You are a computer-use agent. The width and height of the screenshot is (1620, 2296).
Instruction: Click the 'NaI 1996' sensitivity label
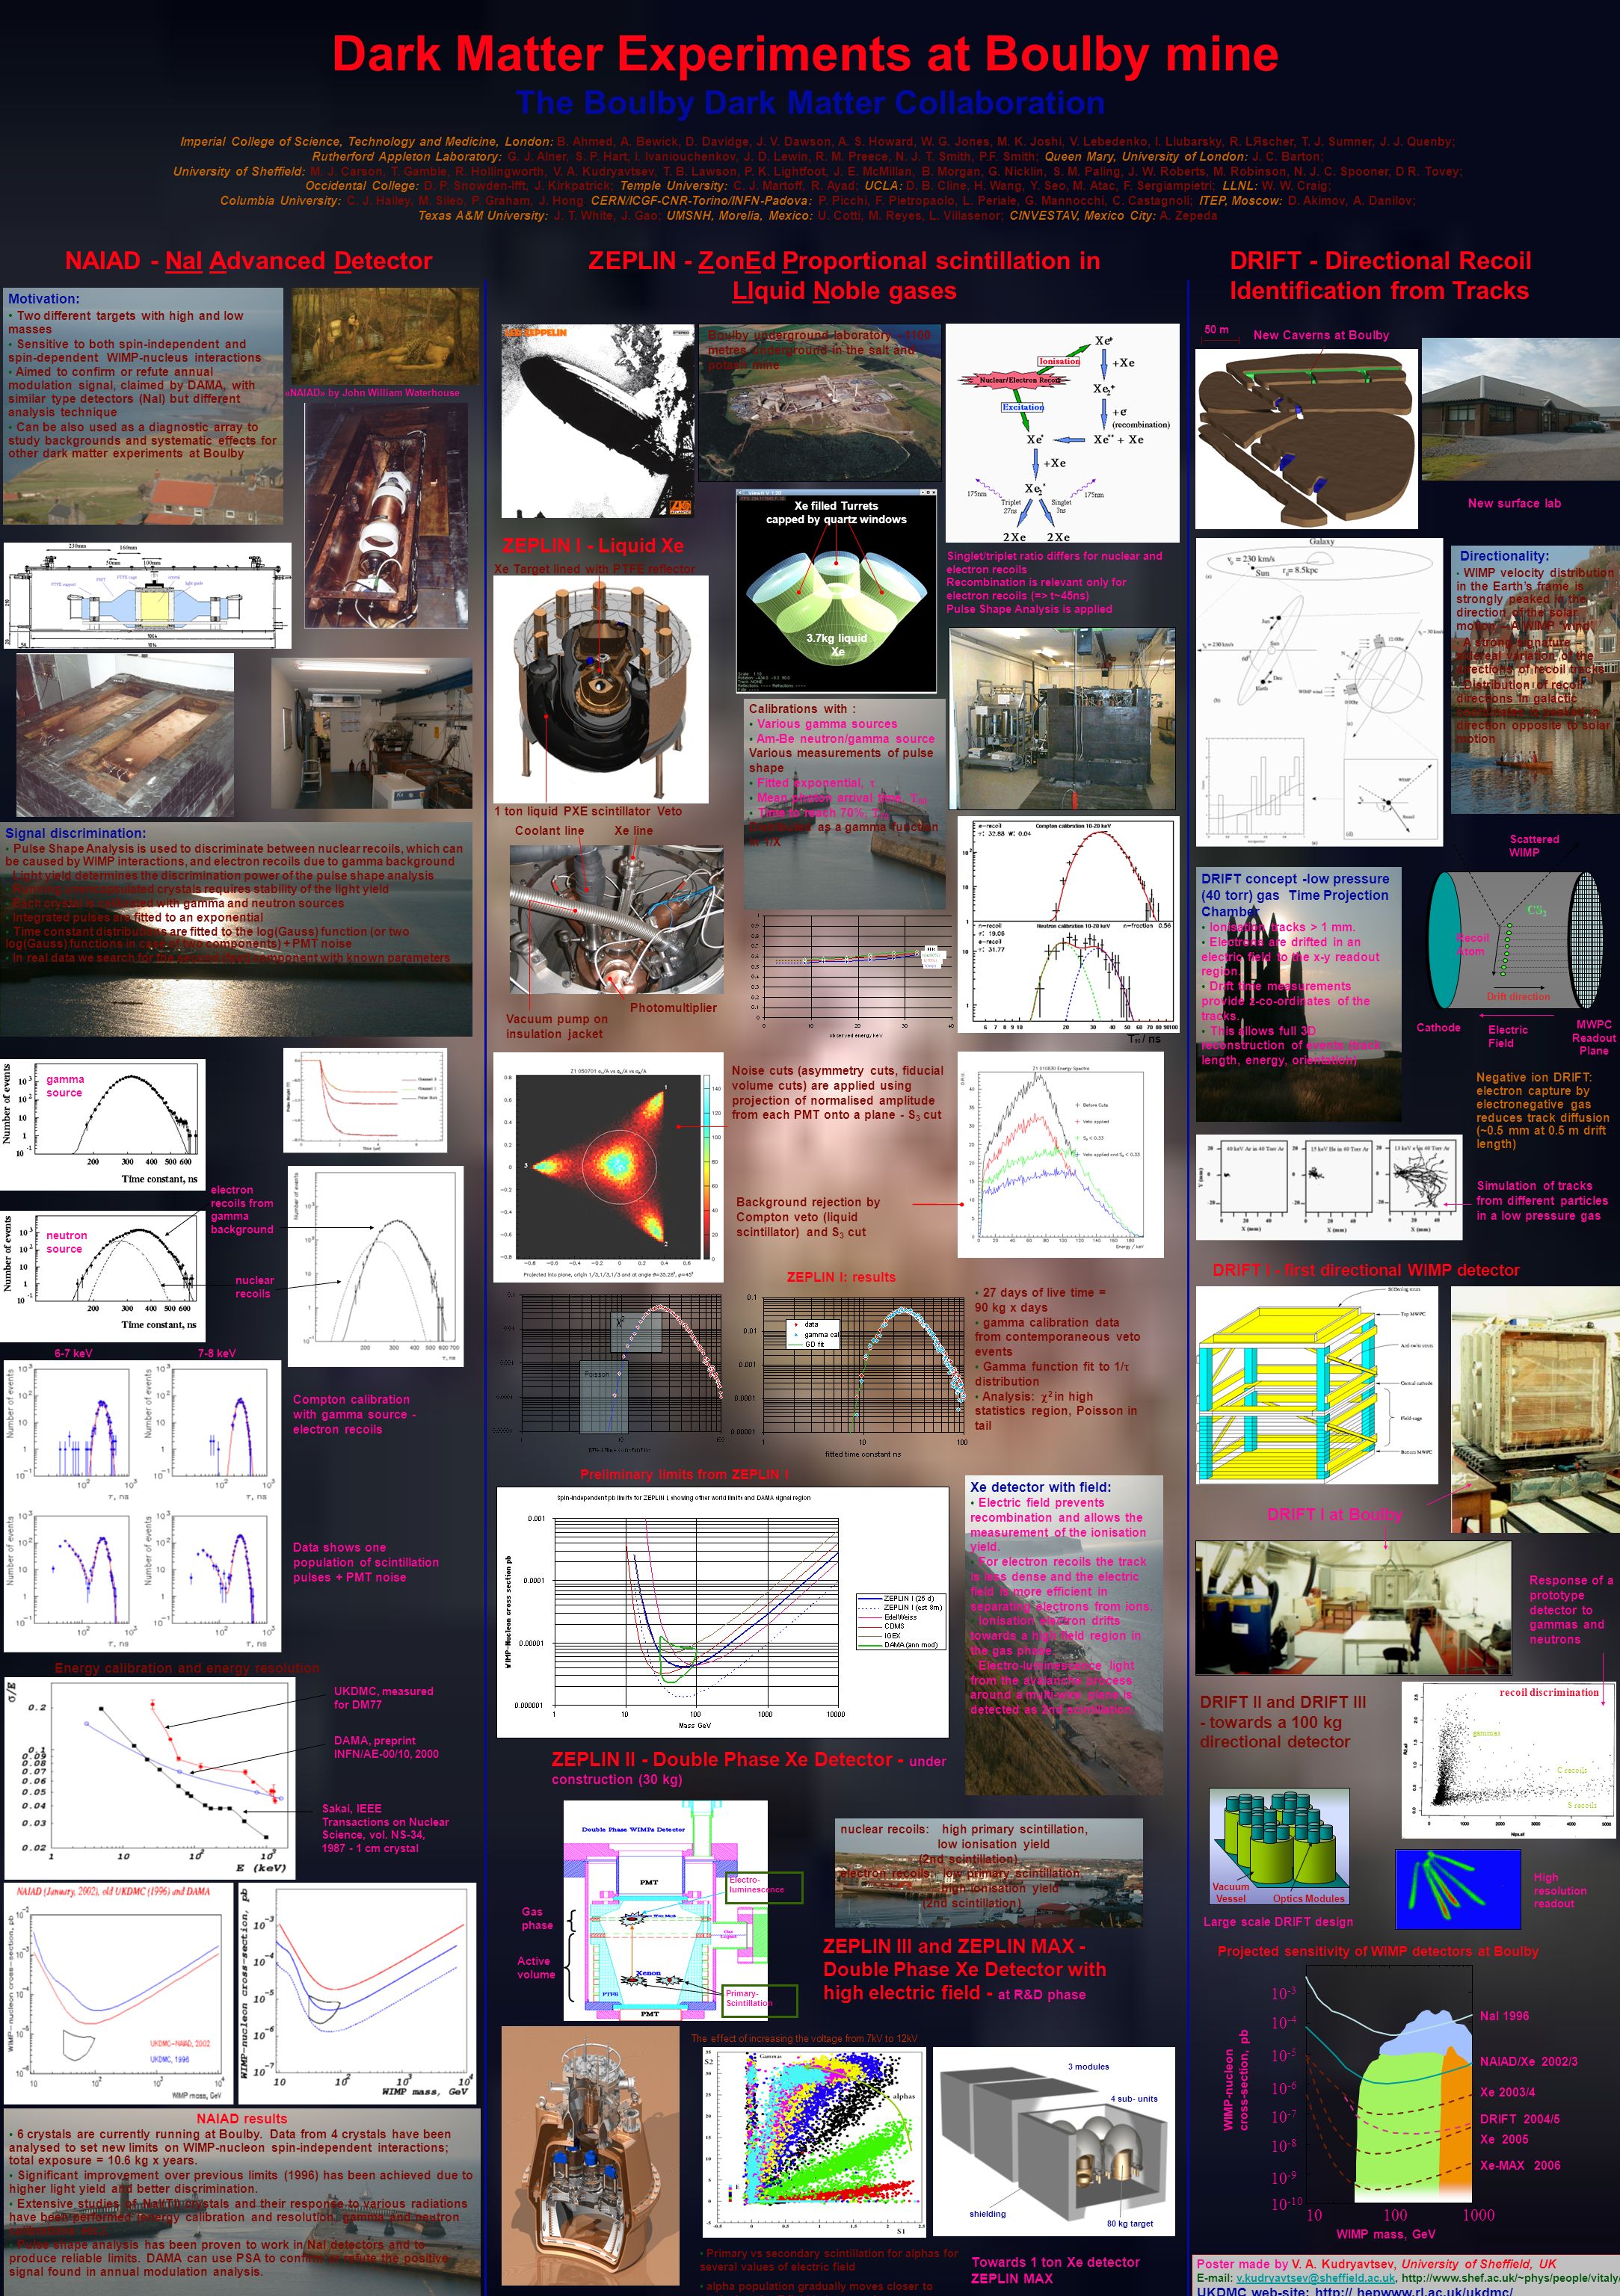(x=1504, y=2016)
